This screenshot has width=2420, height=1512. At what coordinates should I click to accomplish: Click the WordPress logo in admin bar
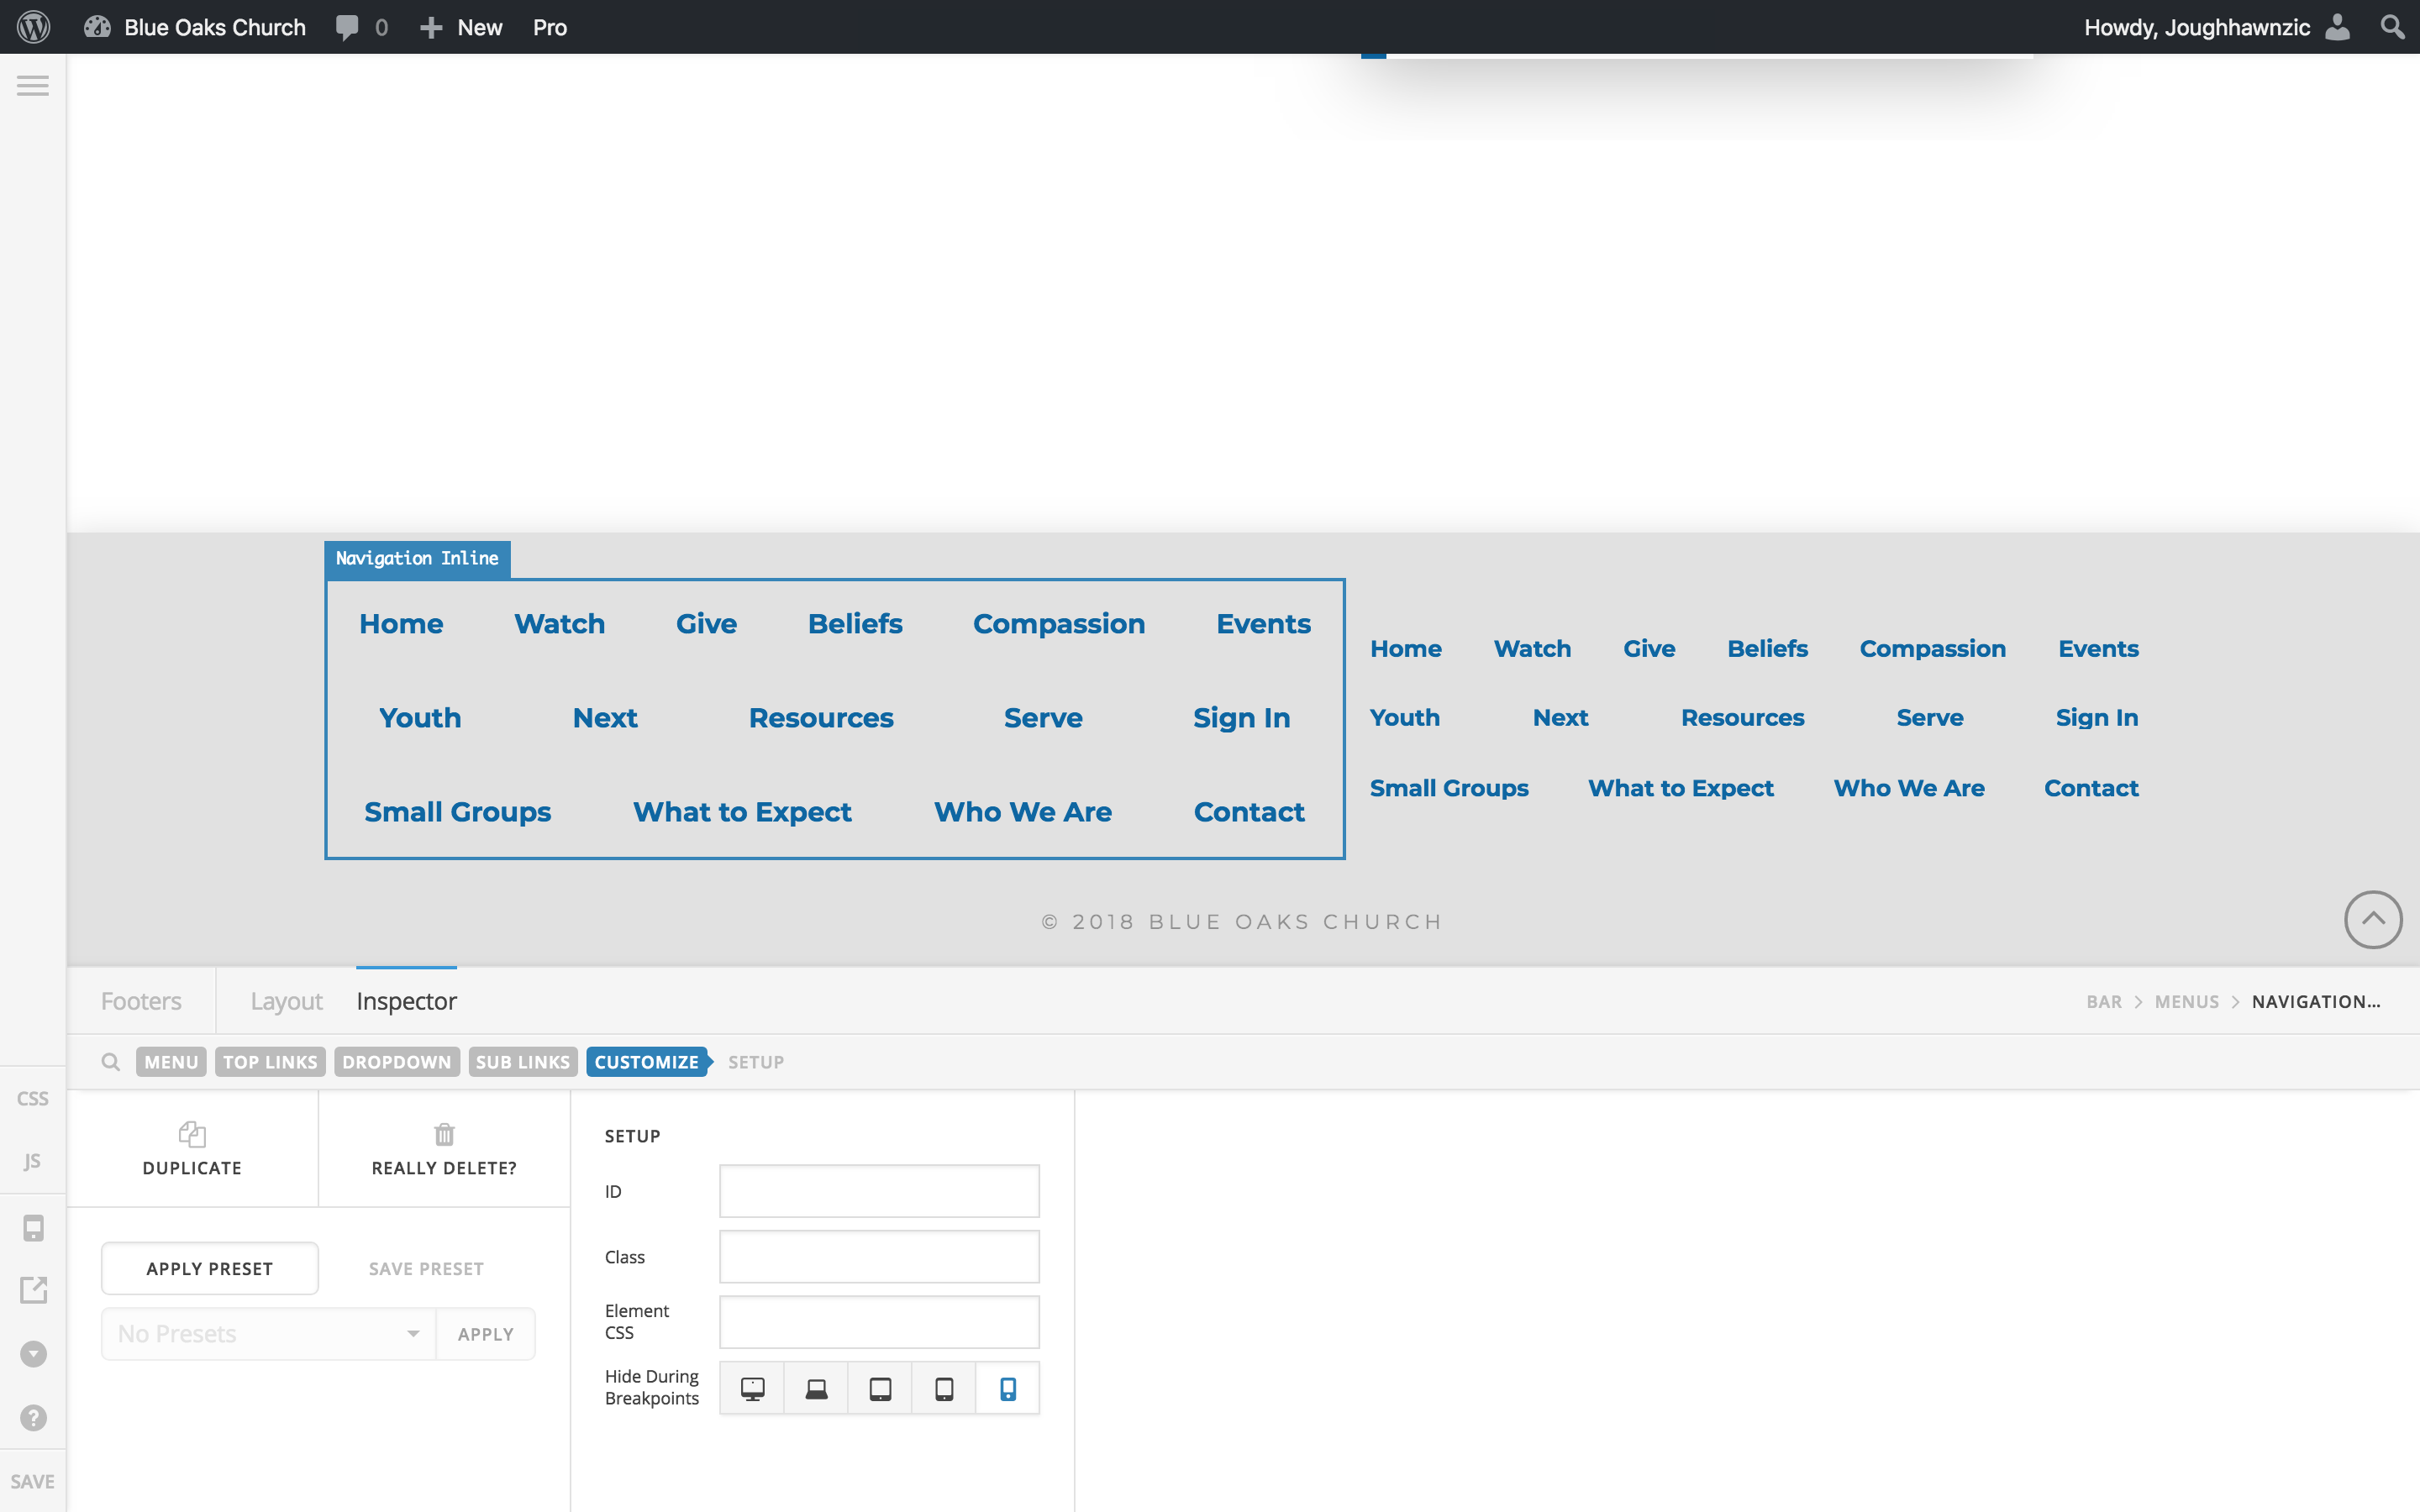[x=33, y=27]
